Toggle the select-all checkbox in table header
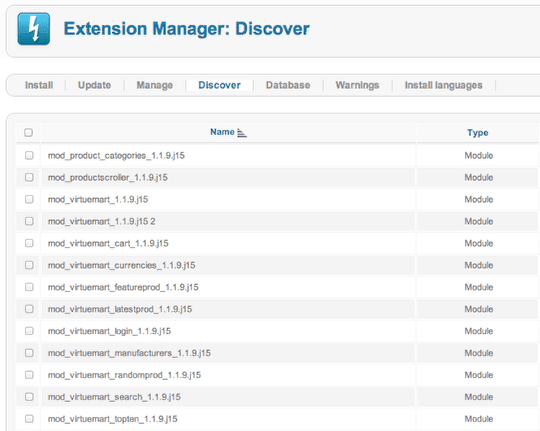Image resolution: width=540 pixels, height=431 pixels. (29, 132)
